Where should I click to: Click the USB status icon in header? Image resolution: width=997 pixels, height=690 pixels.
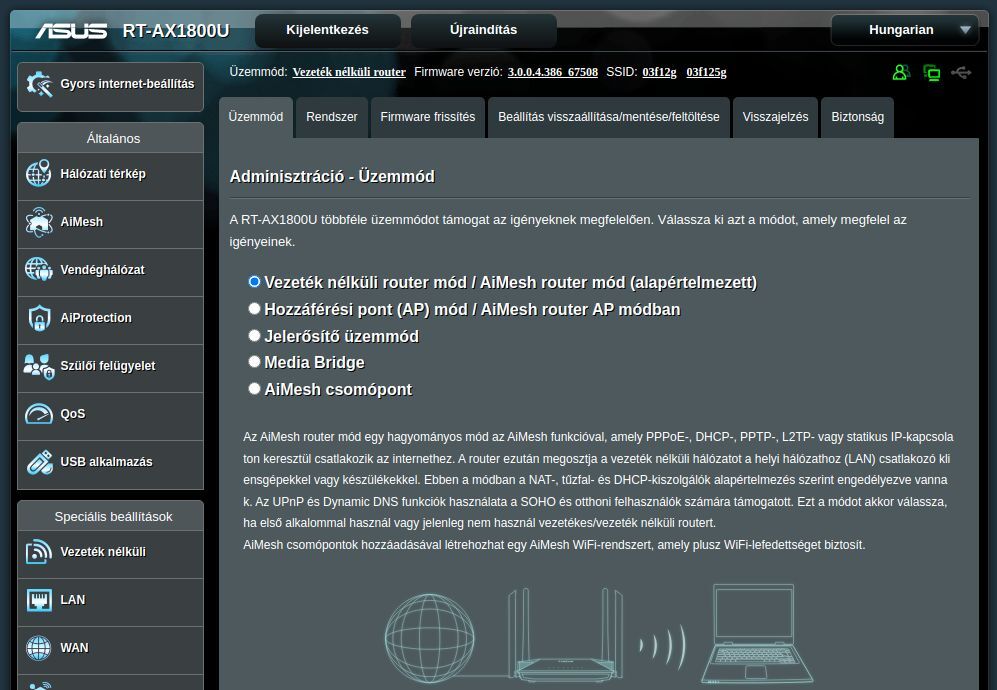961,72
